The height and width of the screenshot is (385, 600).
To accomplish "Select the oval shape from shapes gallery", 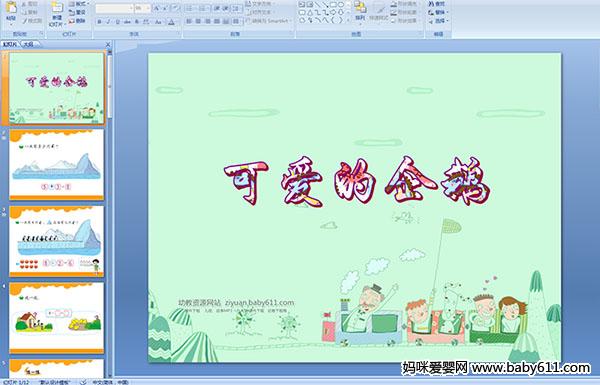I will pos(341,5).
